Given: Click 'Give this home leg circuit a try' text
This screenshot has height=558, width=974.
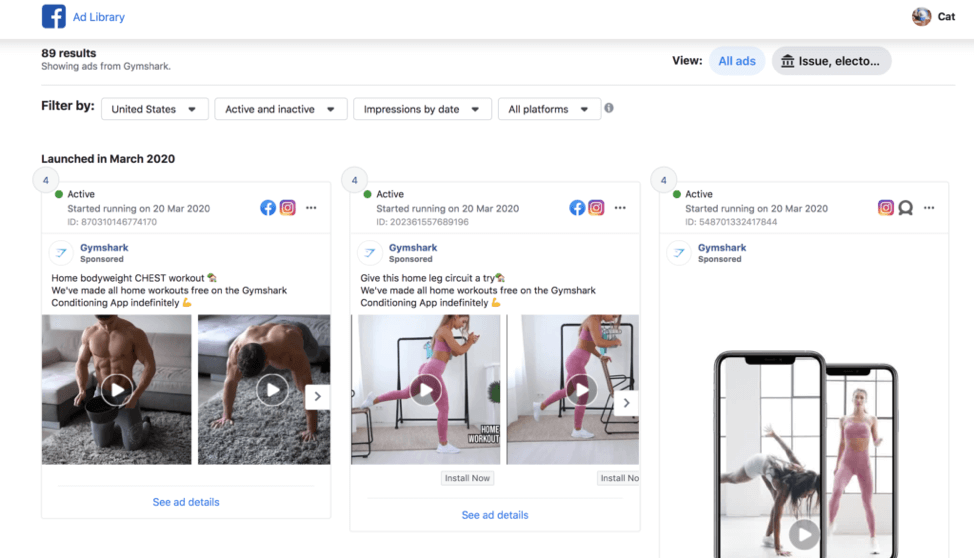Looking at the screenshot, I should pos(427,278).
